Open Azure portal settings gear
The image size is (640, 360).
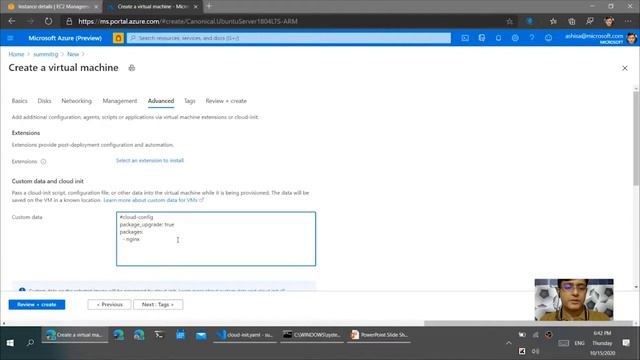[x=515, y=38]
